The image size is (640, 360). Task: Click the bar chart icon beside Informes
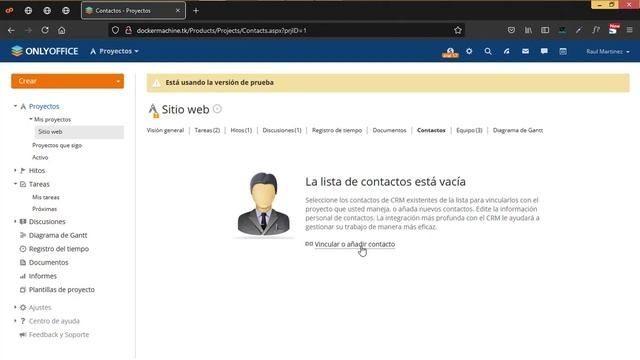click(23, 276)
